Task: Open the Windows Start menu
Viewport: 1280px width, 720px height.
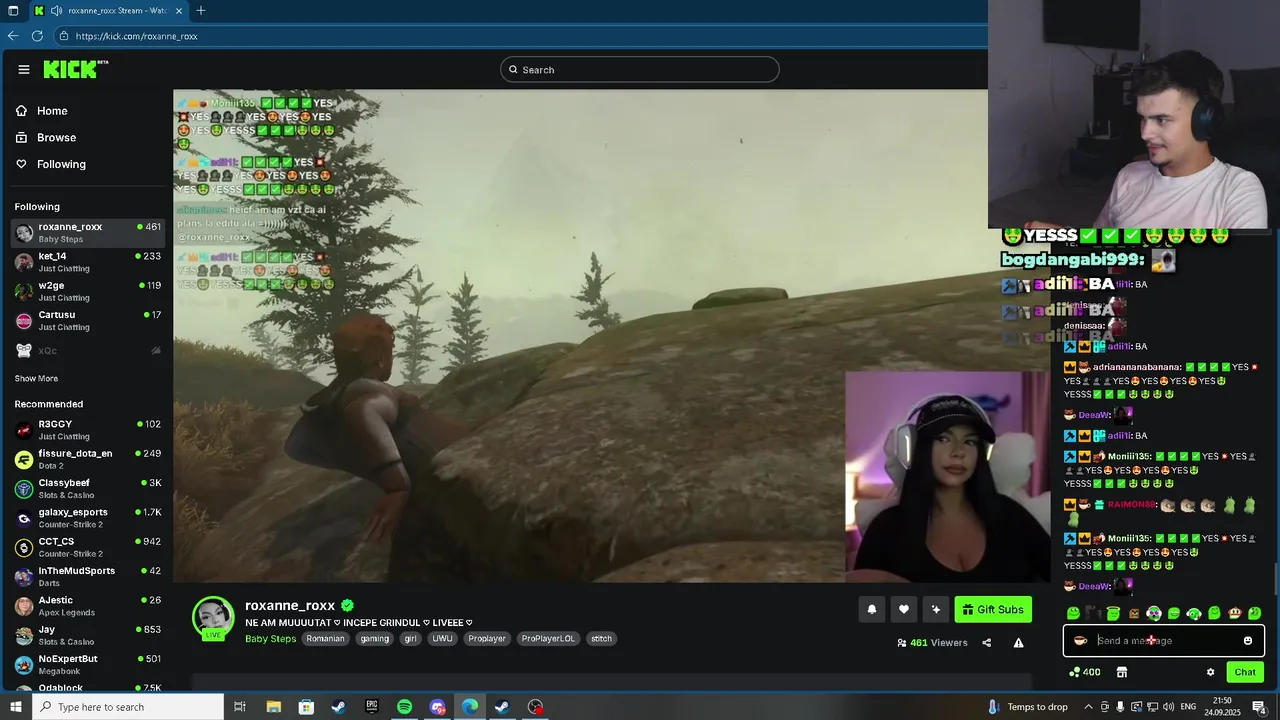Action: (x=14, y=707)
